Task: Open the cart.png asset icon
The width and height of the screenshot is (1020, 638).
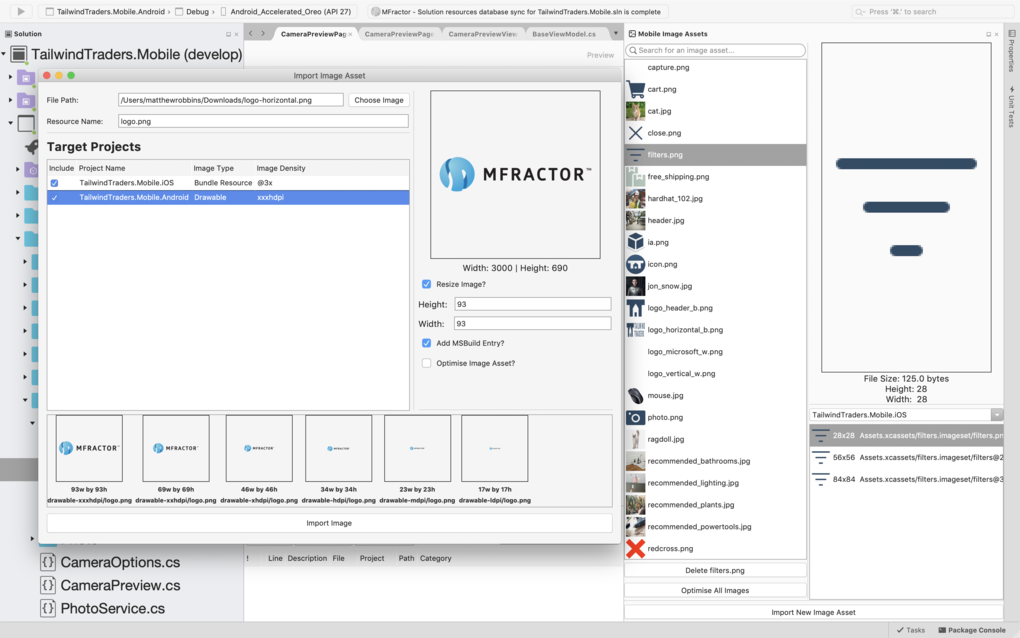Action: click(636, 89)
